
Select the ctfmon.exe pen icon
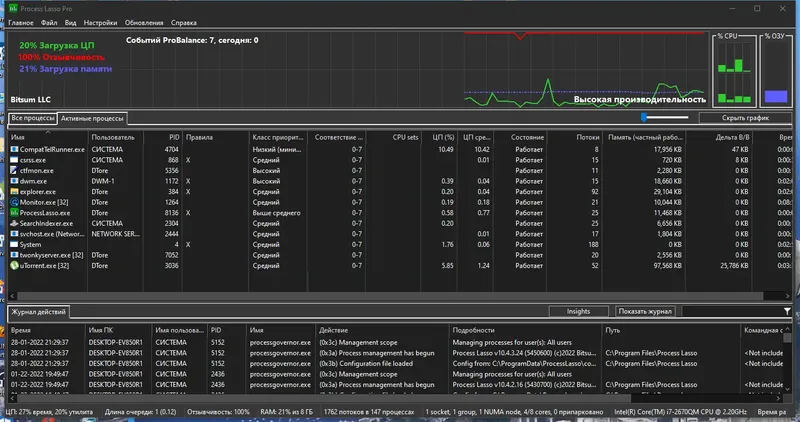coord(14,170)
